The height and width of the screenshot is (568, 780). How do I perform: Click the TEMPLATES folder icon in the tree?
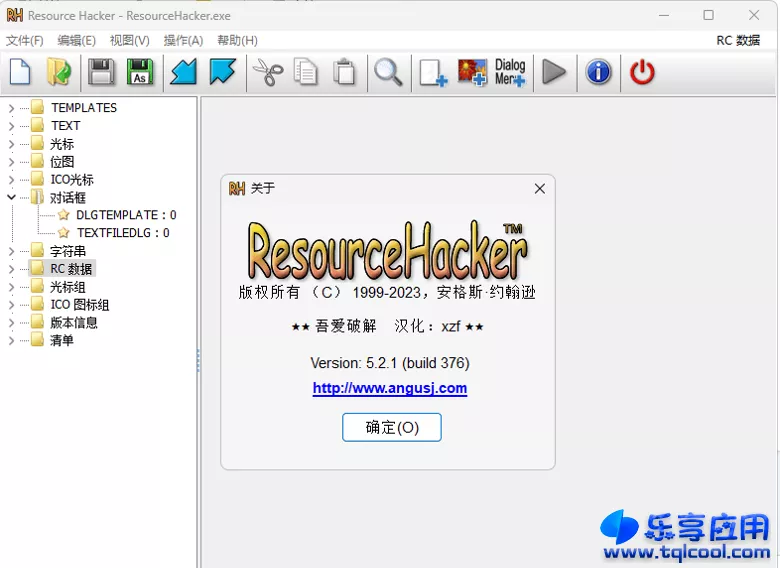pos(37,107)
